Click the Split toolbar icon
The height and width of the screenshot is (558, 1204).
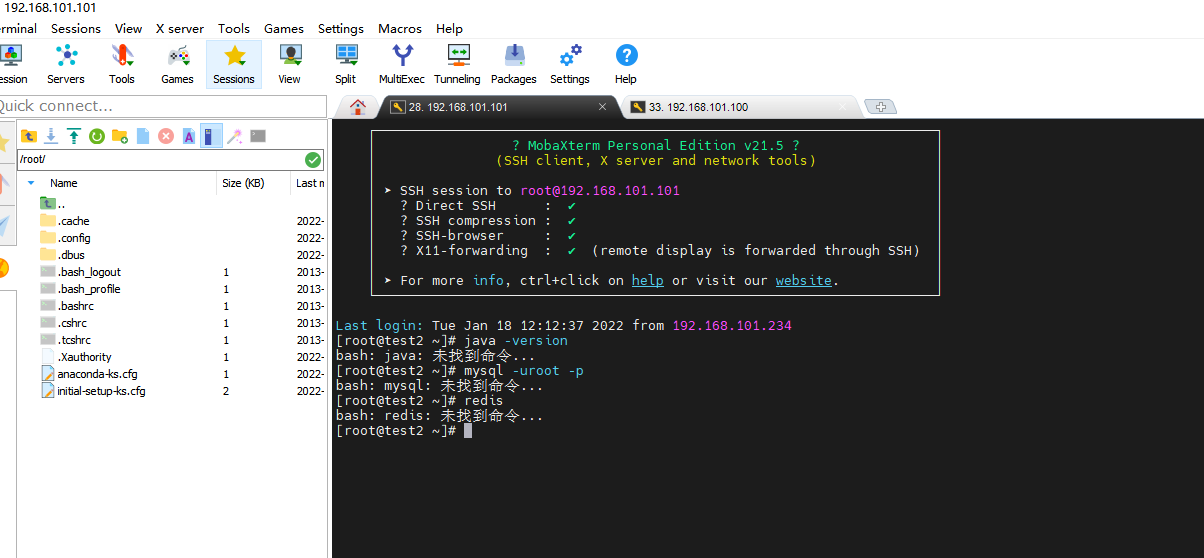[x=346, y=64]
